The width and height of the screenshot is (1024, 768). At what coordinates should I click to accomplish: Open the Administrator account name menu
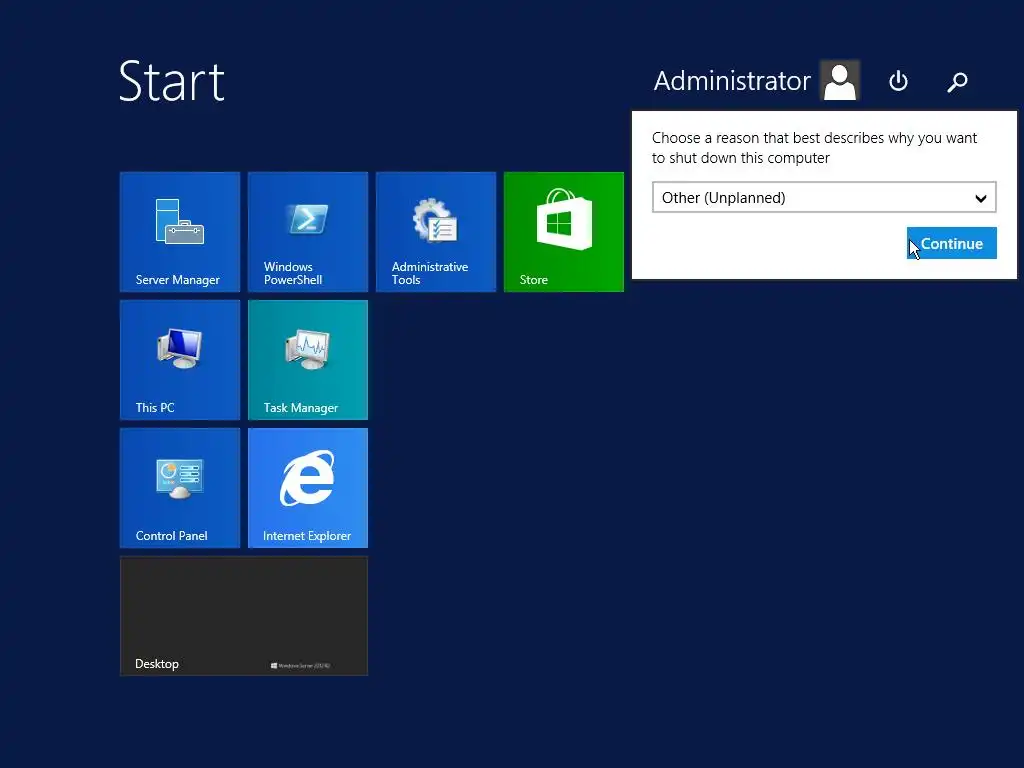point(731,81)
